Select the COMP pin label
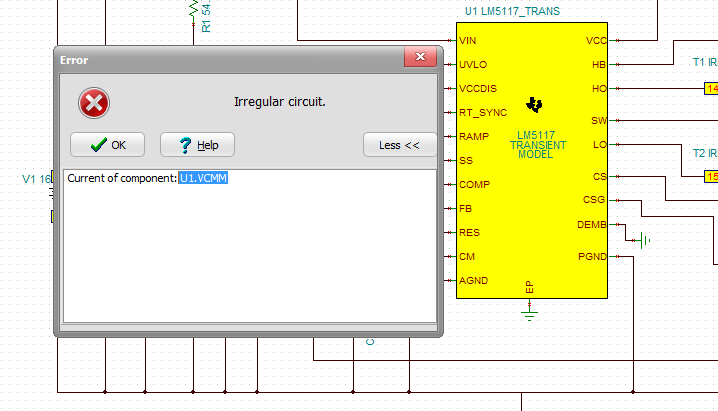Viewport: 718px width, 411px height. pos(474,184)
